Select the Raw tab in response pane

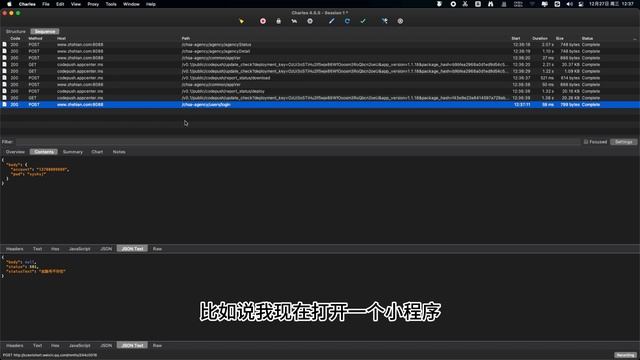coord(157,345)
